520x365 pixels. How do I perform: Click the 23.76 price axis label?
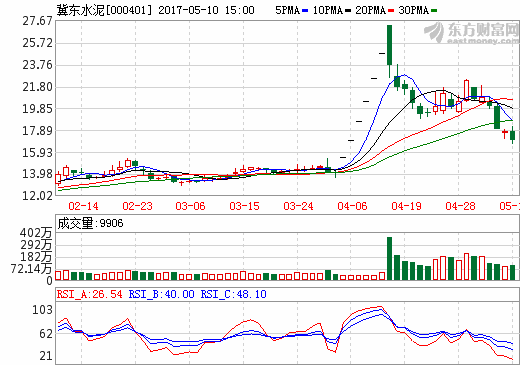[x=38, y=65]
